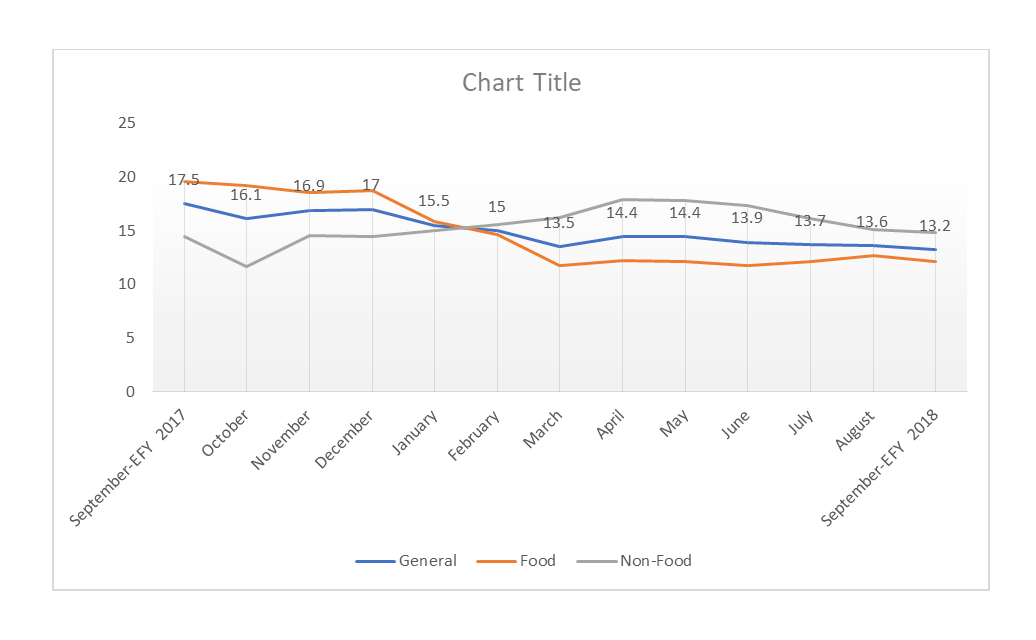Select the 13.9 data label above June
Image resolution: width=1036 pixels, height=640 pixels.
(x=746, y=218)
